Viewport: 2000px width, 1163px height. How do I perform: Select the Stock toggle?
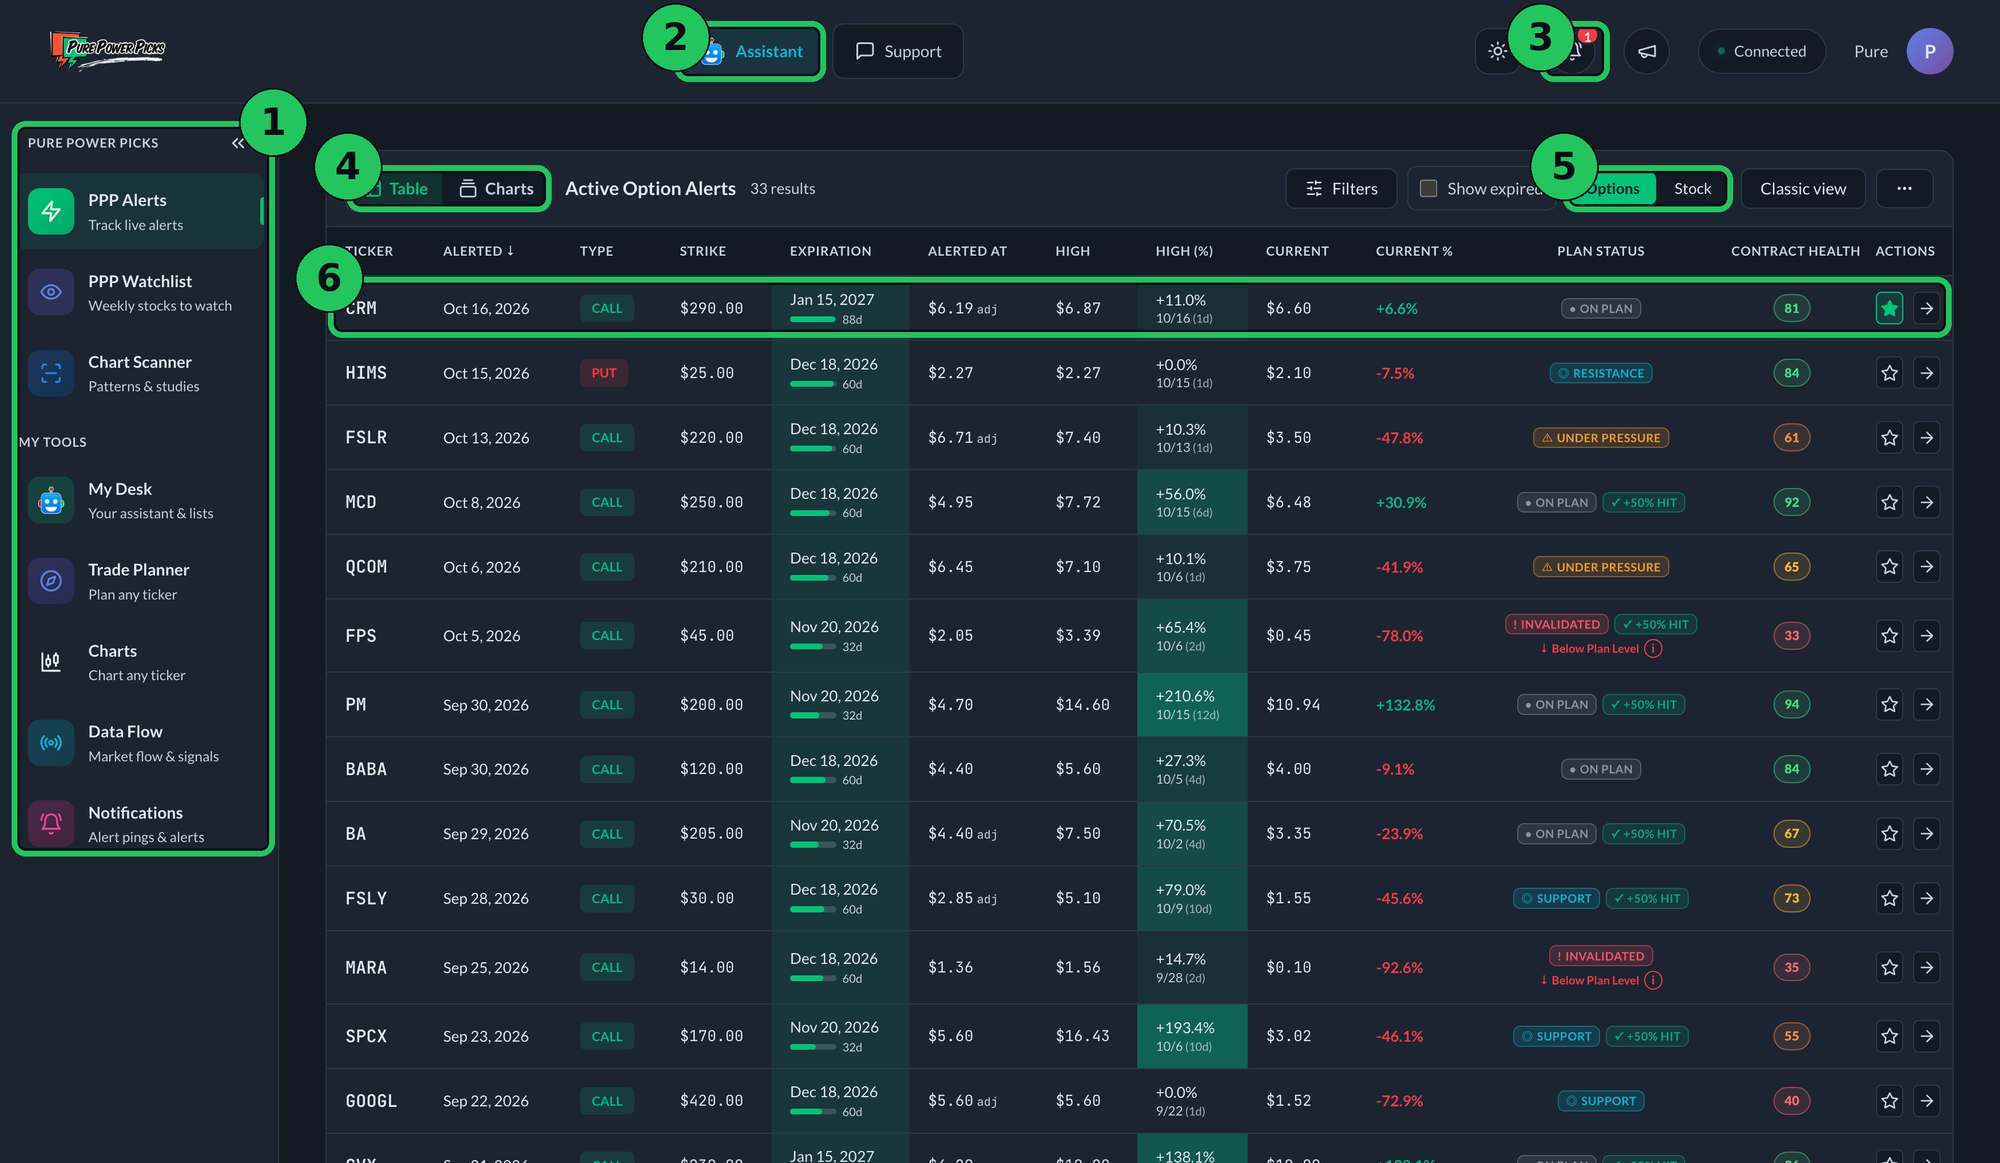click(1692, 189)
